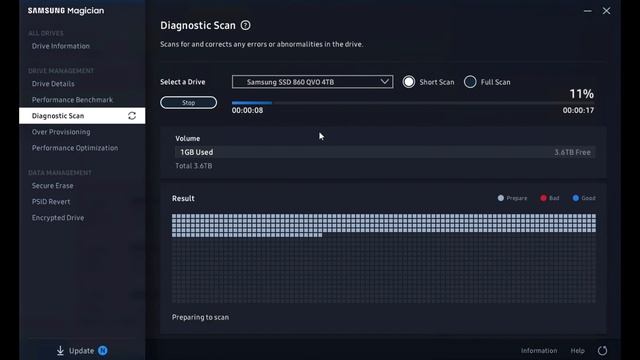Click the Bad legend red dot
The image size is (640, 360).
tap(543, 198)
